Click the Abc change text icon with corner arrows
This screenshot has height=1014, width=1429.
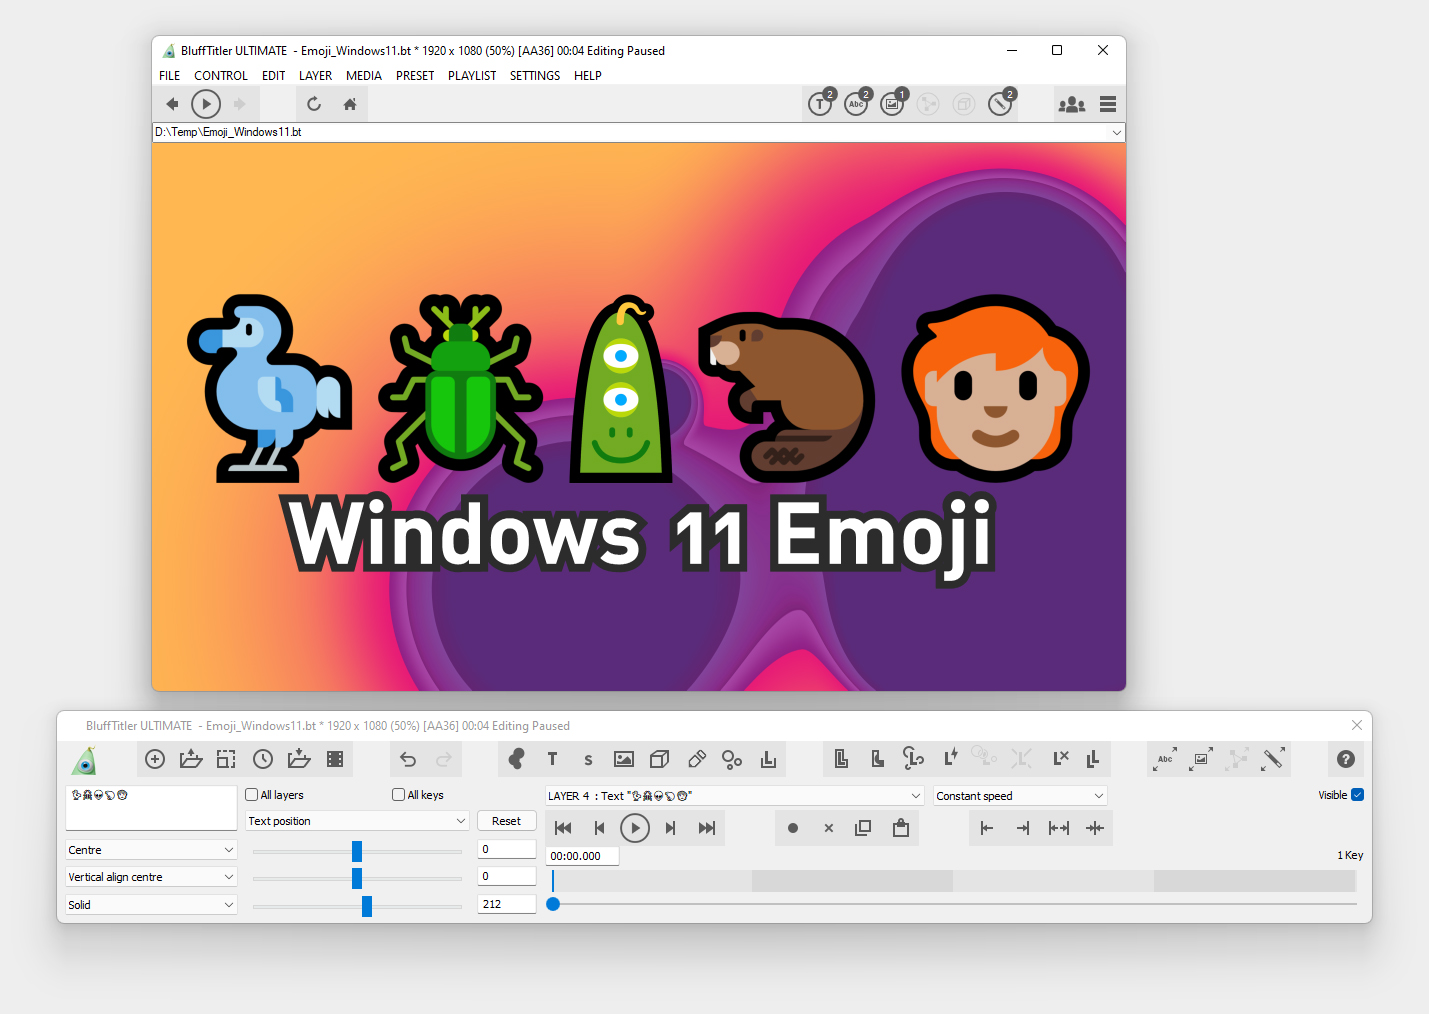coord(1165,759)
